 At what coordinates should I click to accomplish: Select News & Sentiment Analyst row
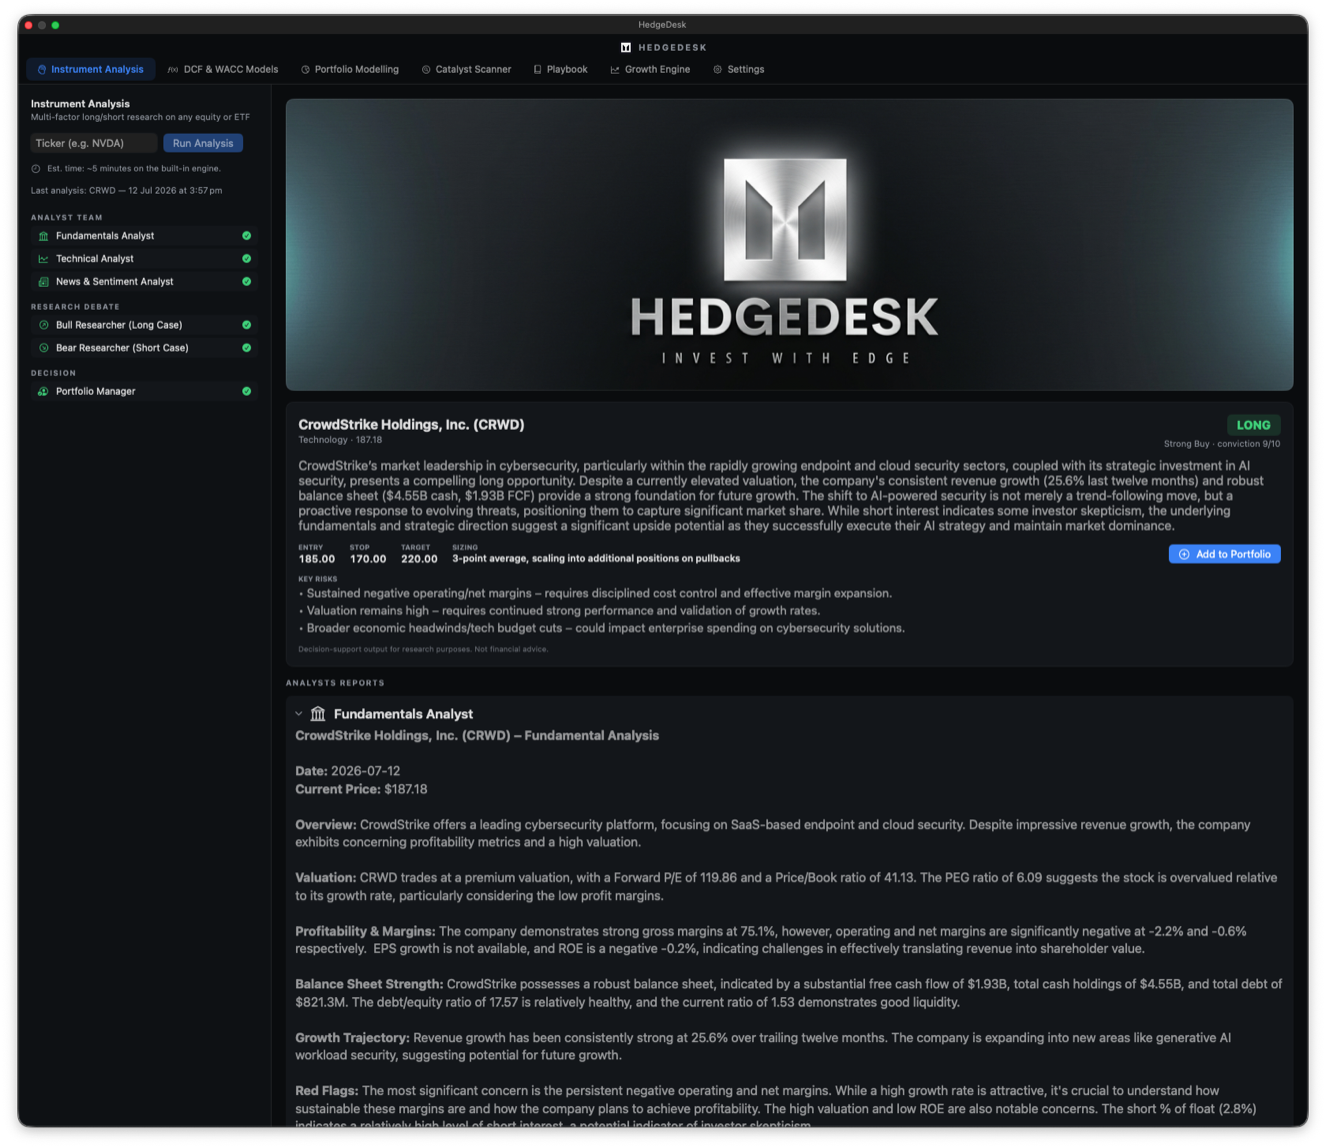pyautogui.click(x=143, y=282)
